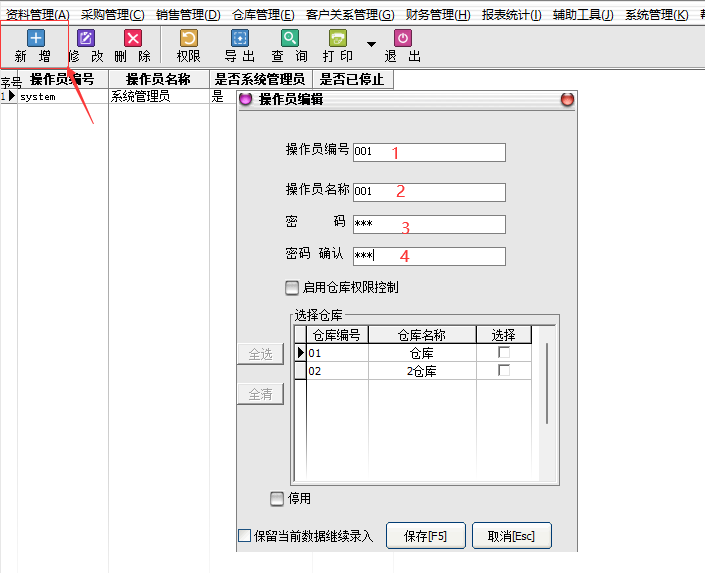Open the 资料管理(A) menu
705x573 pixels.
37,15
